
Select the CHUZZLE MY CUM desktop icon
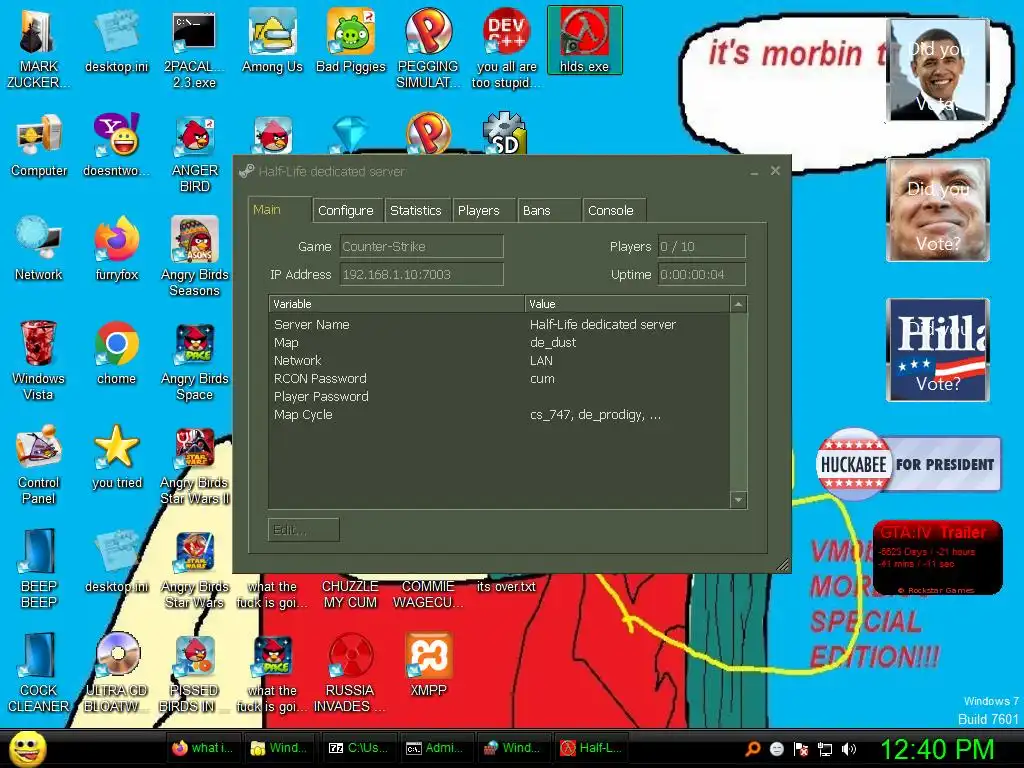[350, 594]
